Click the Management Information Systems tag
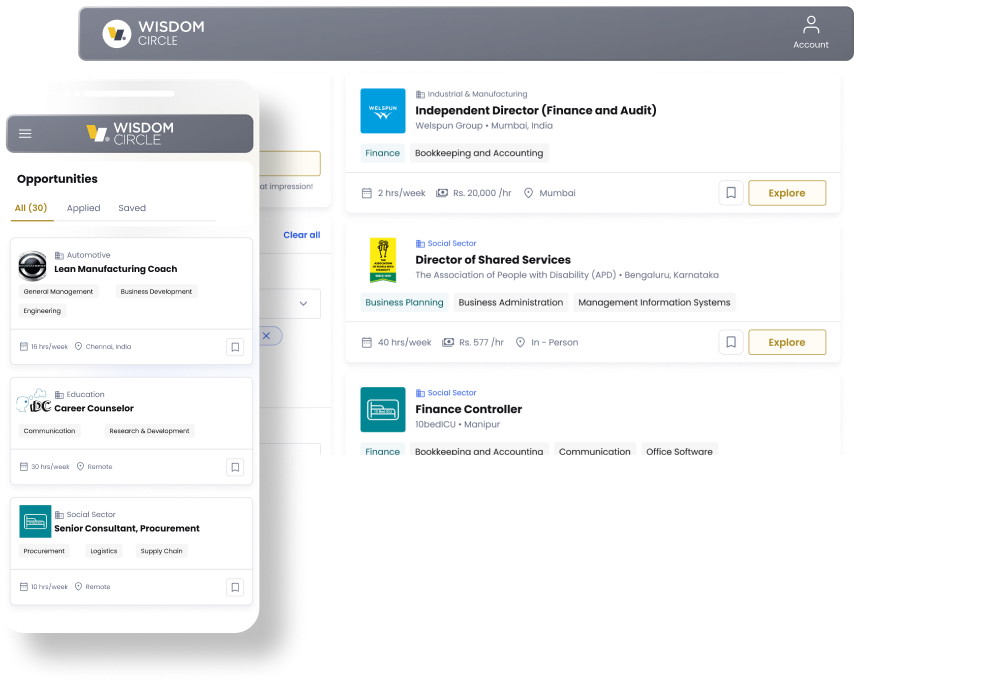The height and width of the screenshot is (684, 1000). pos(654,302)
